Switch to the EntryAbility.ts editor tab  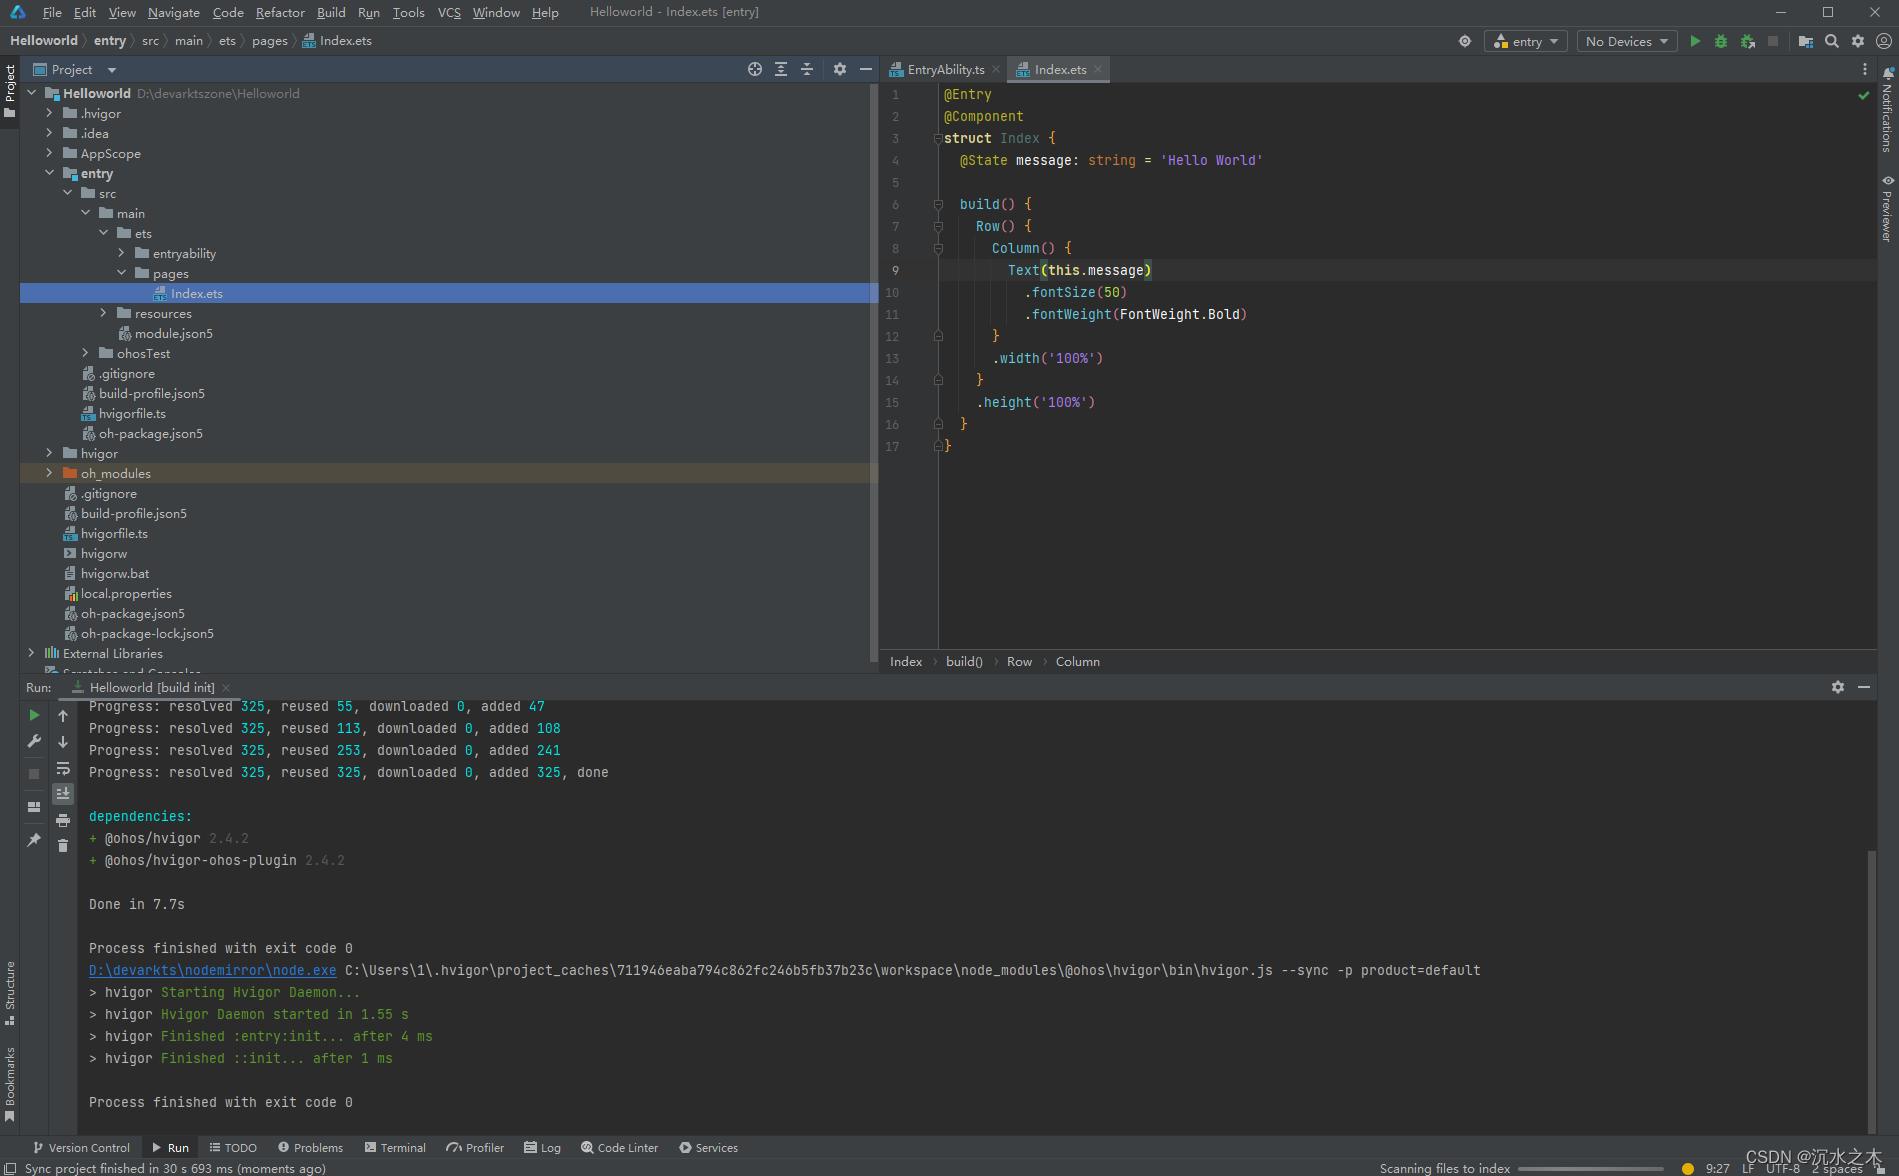coord(945,69)
